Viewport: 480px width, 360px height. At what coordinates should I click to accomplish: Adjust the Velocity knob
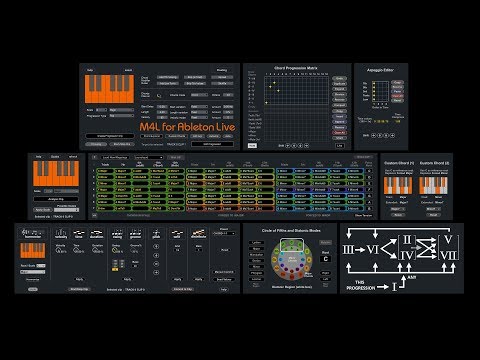(x=58, y=250)
